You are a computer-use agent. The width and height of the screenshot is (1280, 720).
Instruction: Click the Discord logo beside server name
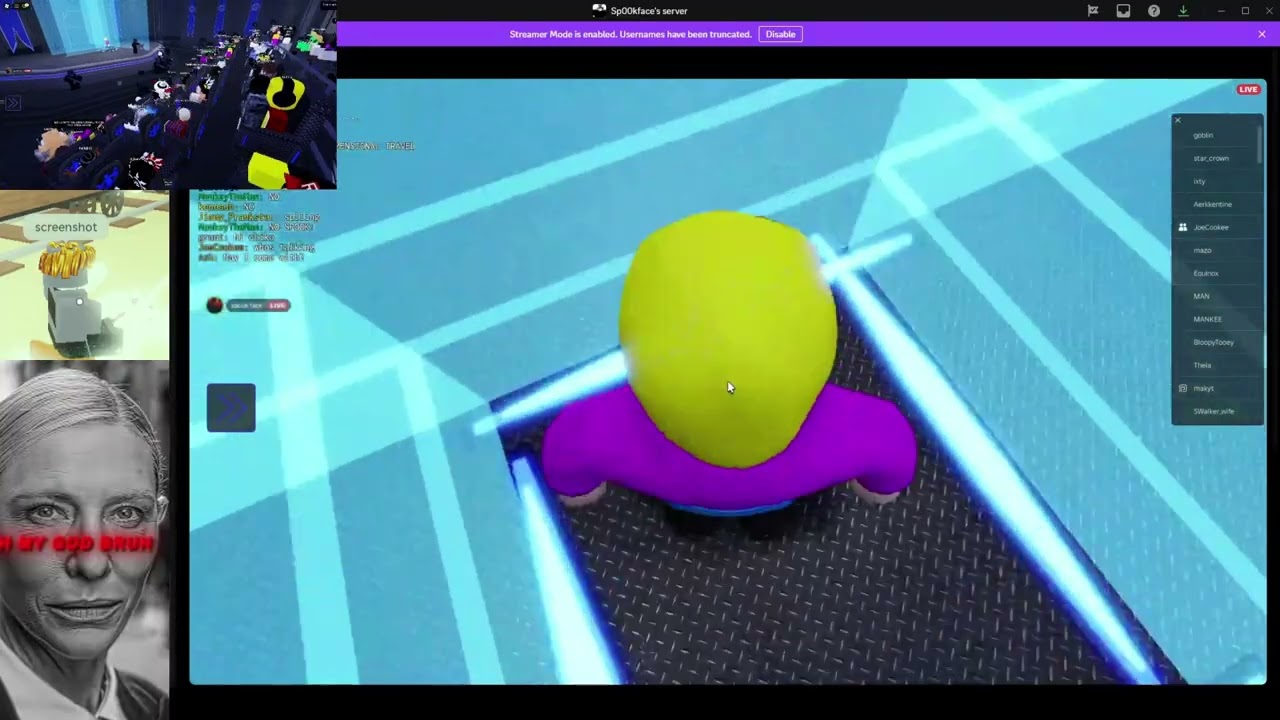(599, 11)
